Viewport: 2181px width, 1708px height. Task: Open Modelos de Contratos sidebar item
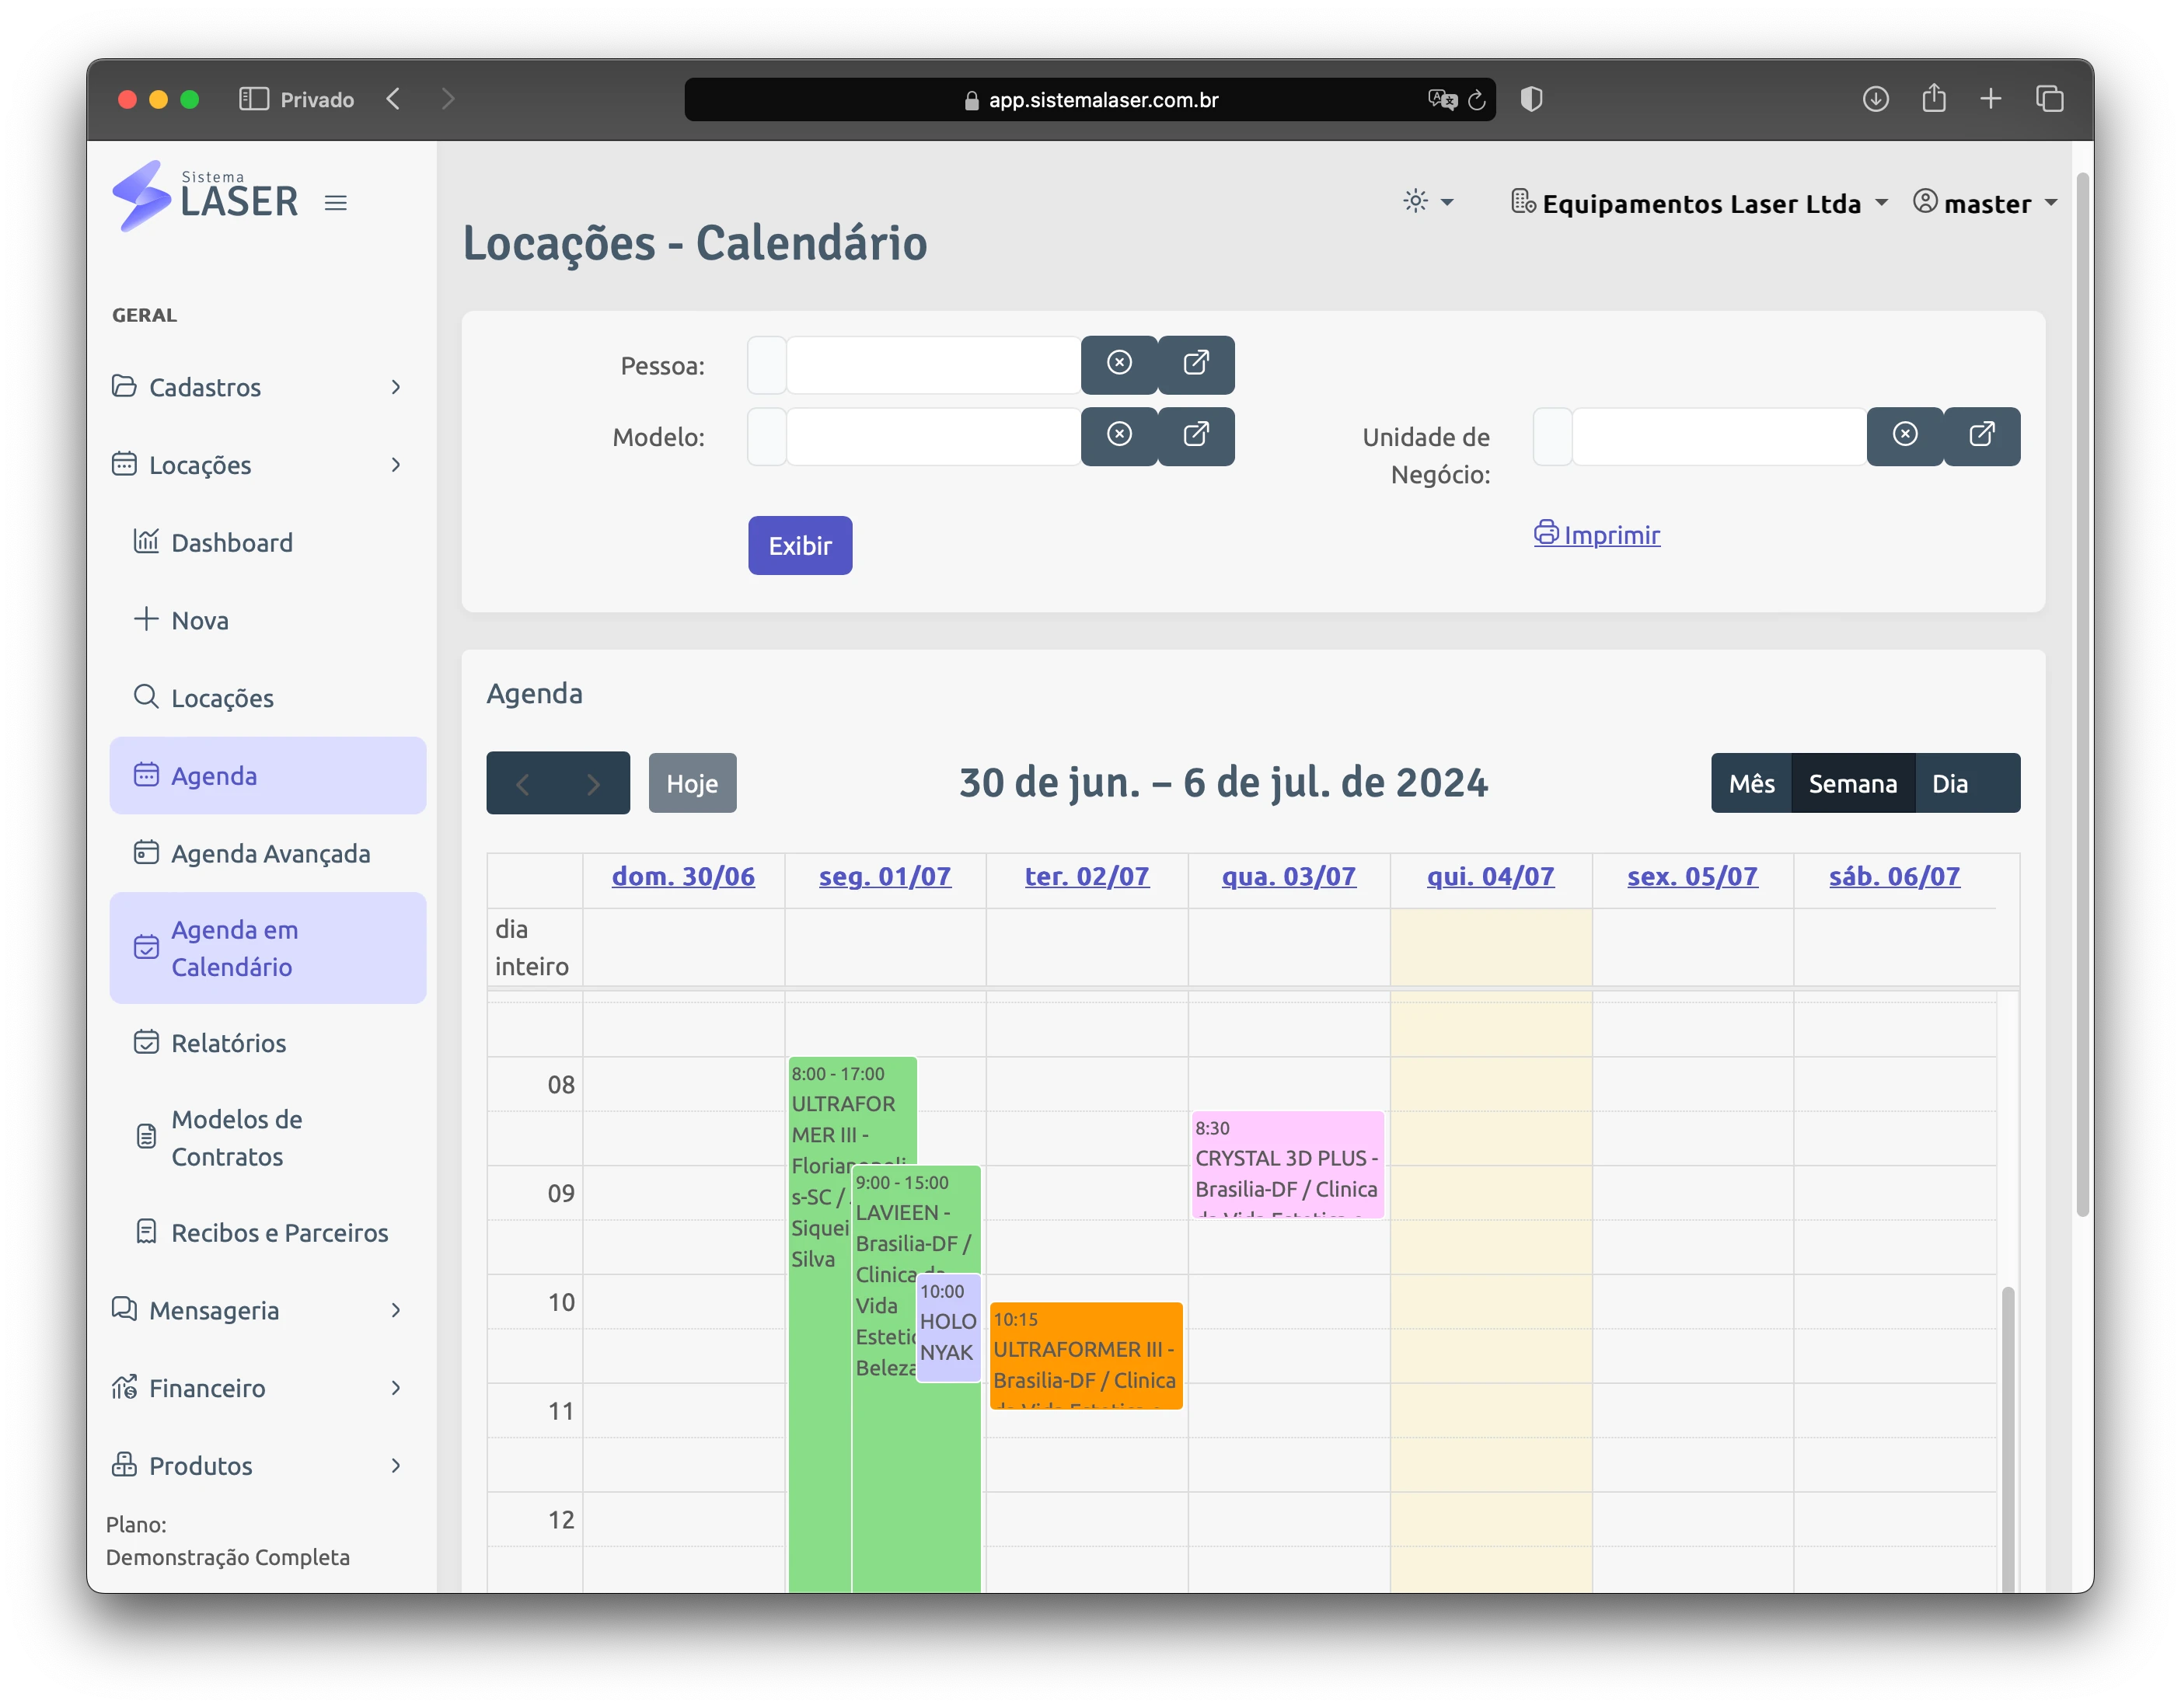[268, 1138]
